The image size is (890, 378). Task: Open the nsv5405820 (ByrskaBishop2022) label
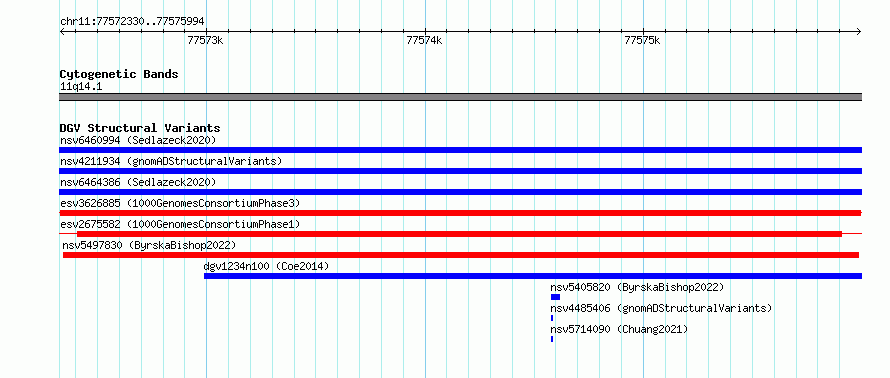click(x=637, y=287)
